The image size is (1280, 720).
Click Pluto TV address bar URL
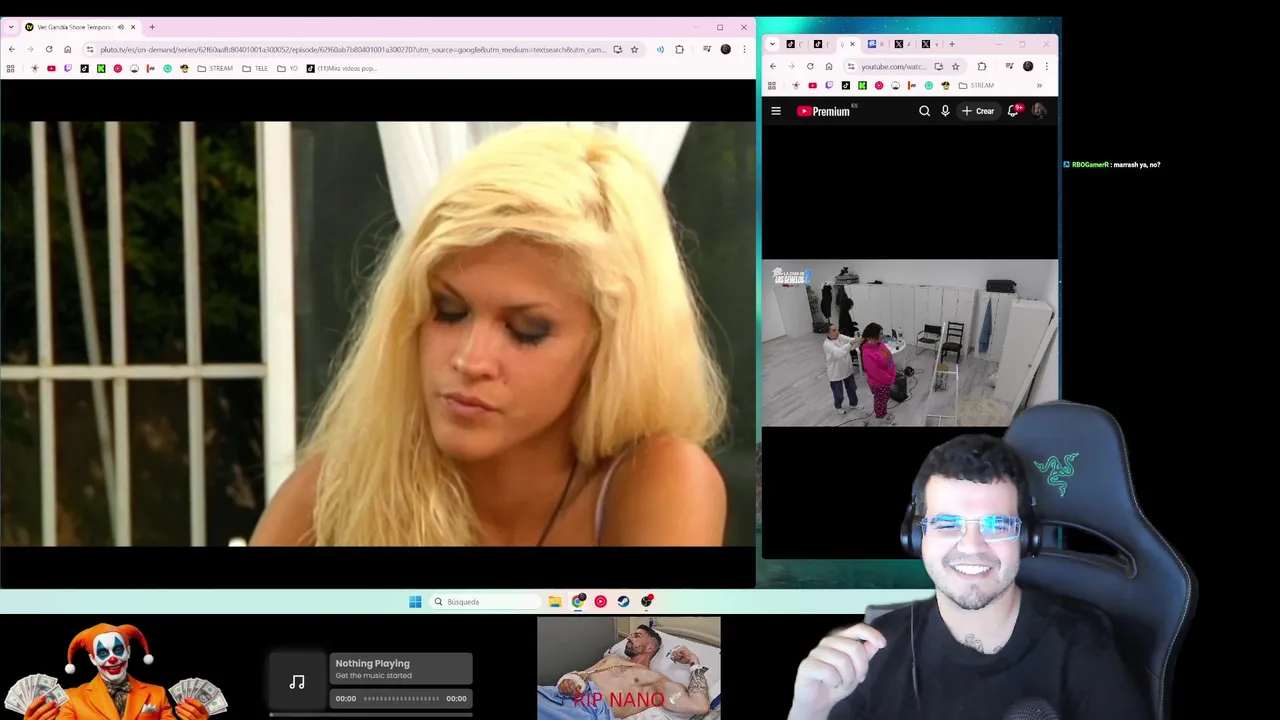tap(352, 49)
